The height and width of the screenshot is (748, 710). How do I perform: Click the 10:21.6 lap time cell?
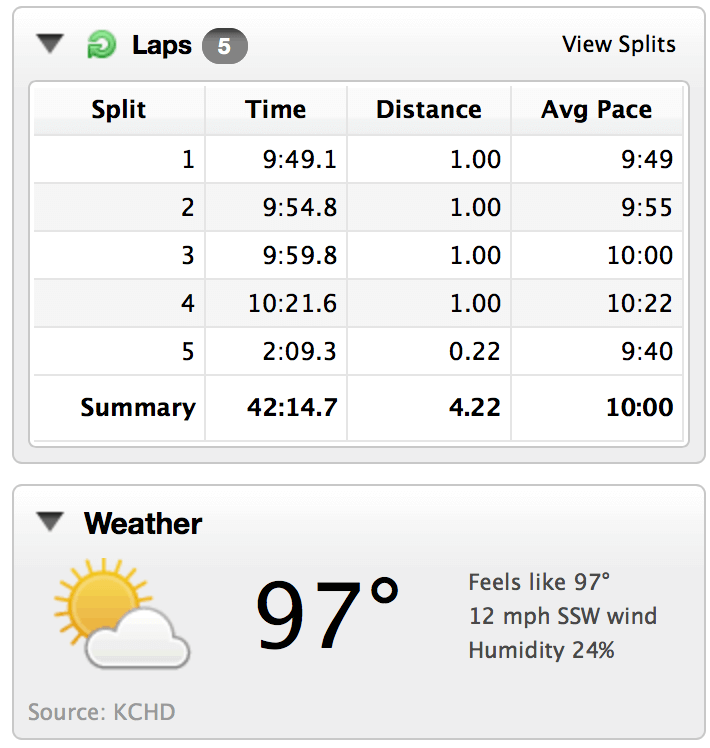point(292,304)
